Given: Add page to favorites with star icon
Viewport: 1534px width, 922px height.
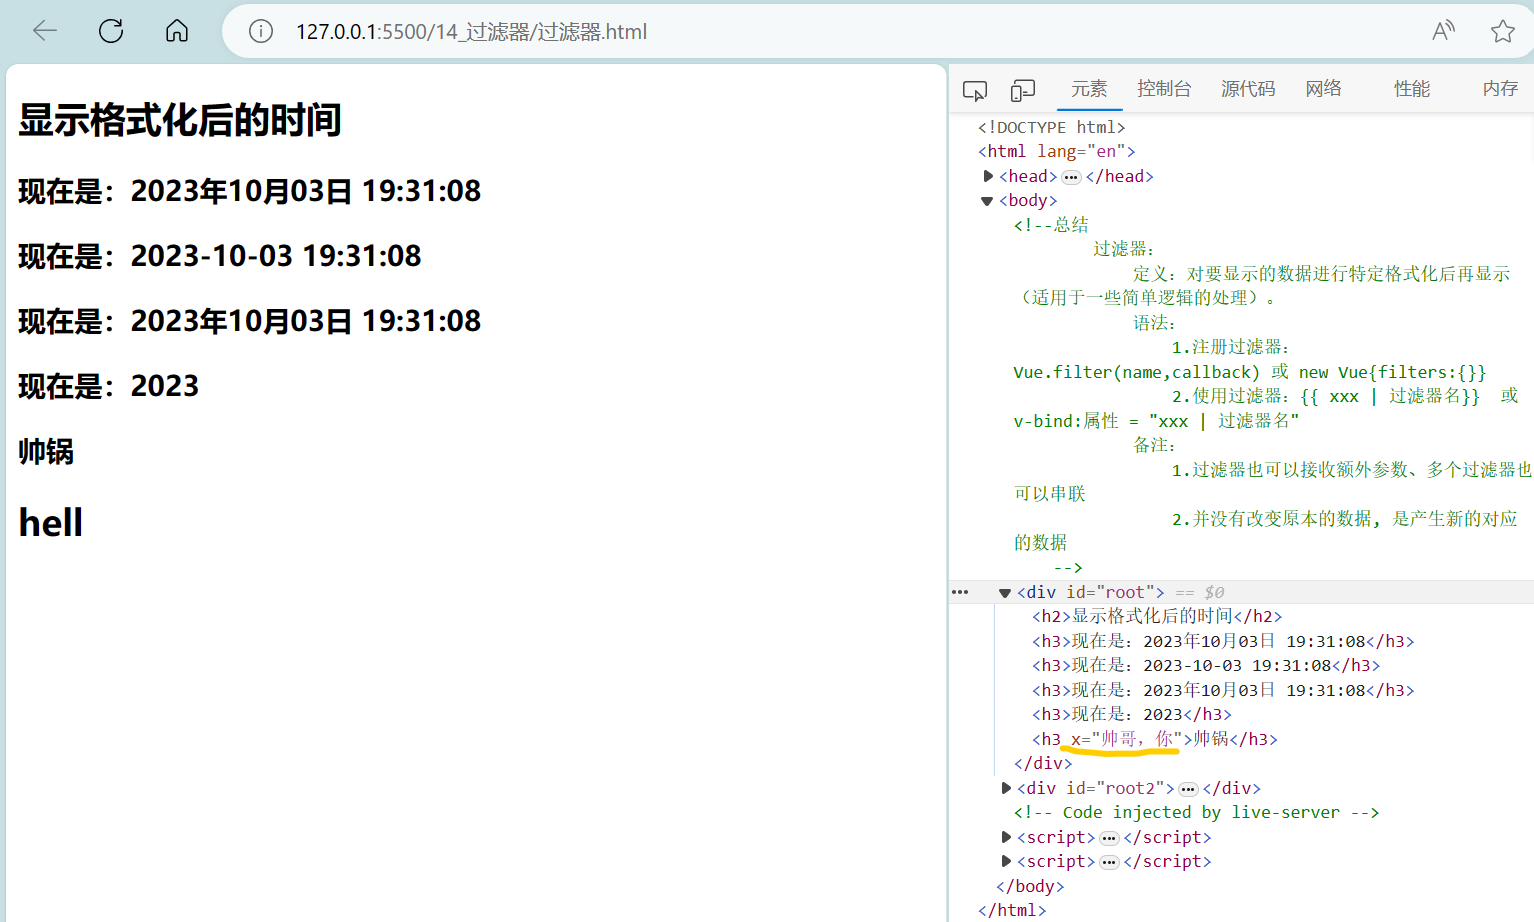Looking at the screenshot, I should tap(1502, 31).
